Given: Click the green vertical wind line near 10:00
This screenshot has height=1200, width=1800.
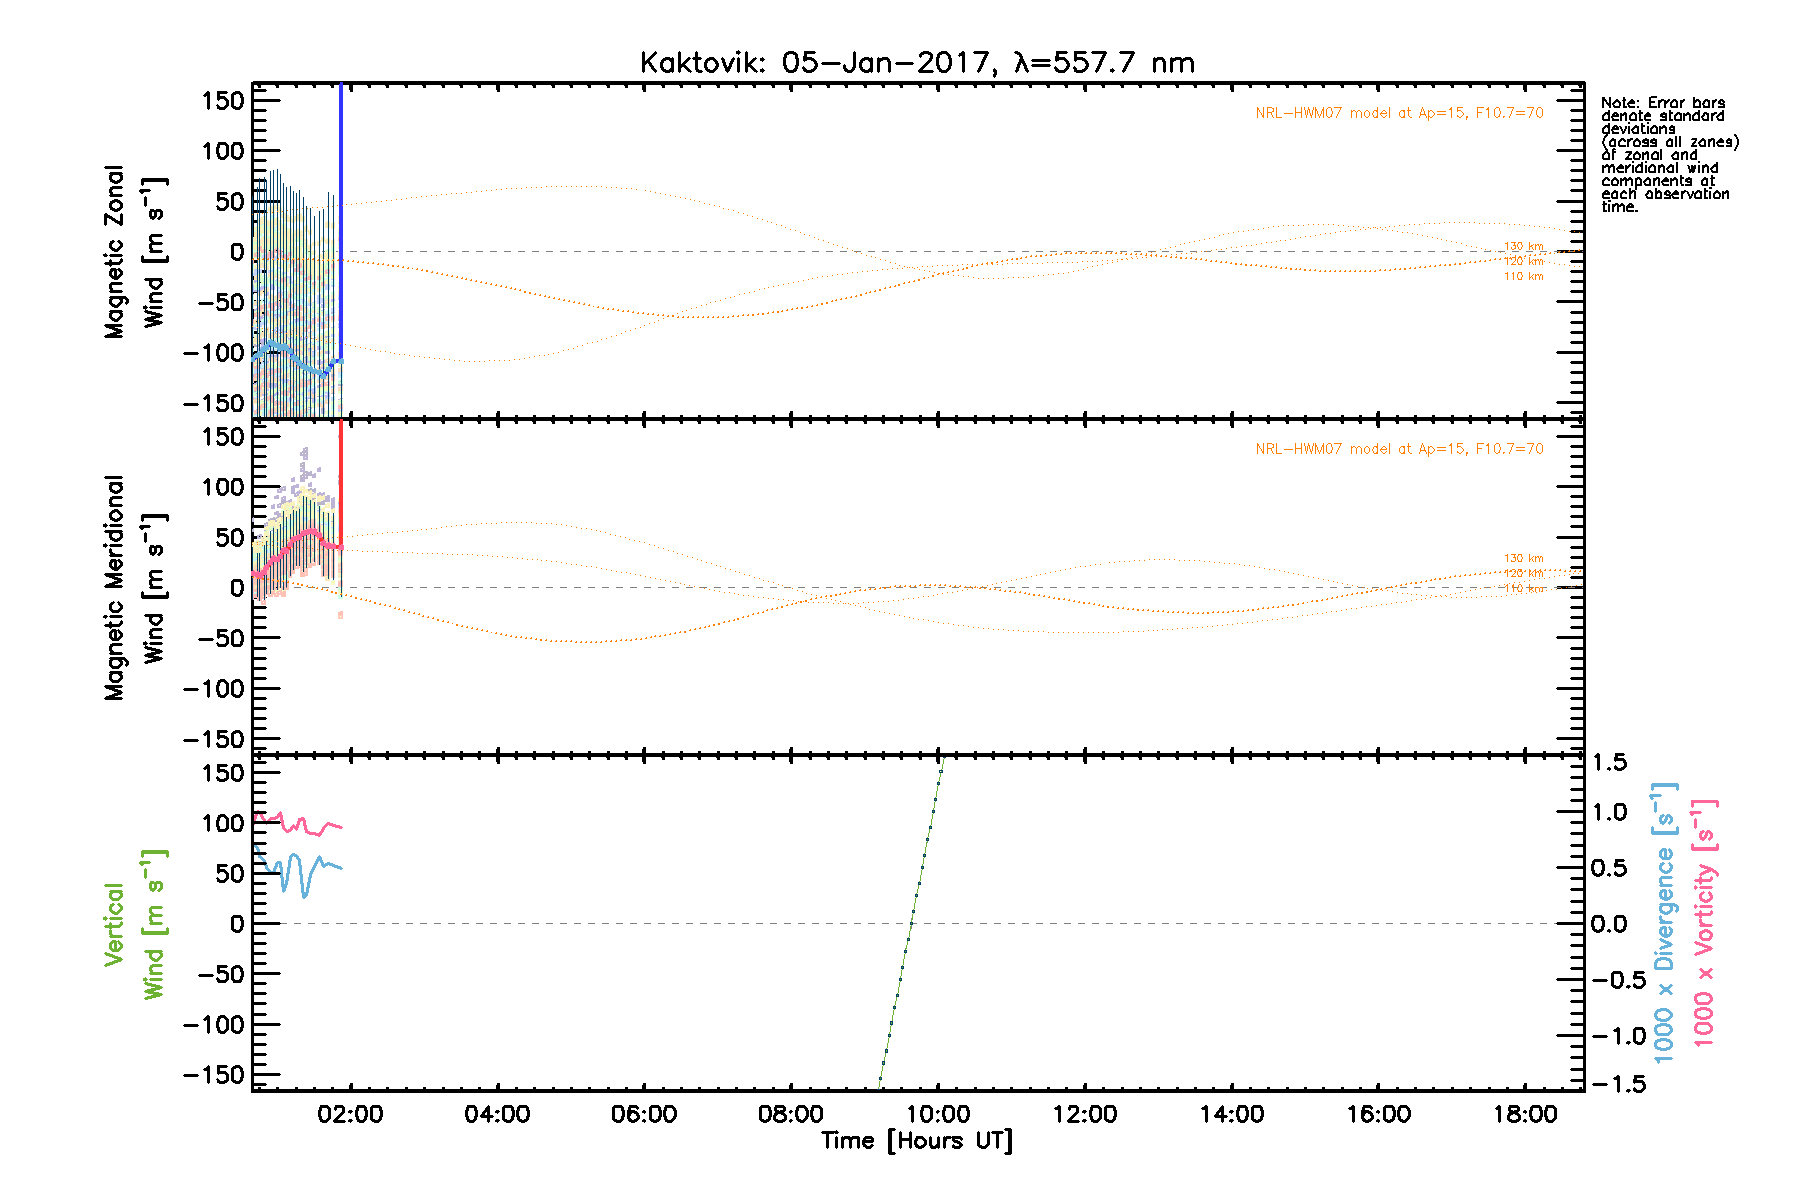Looking at the screenshot, I should coord(911,924).
